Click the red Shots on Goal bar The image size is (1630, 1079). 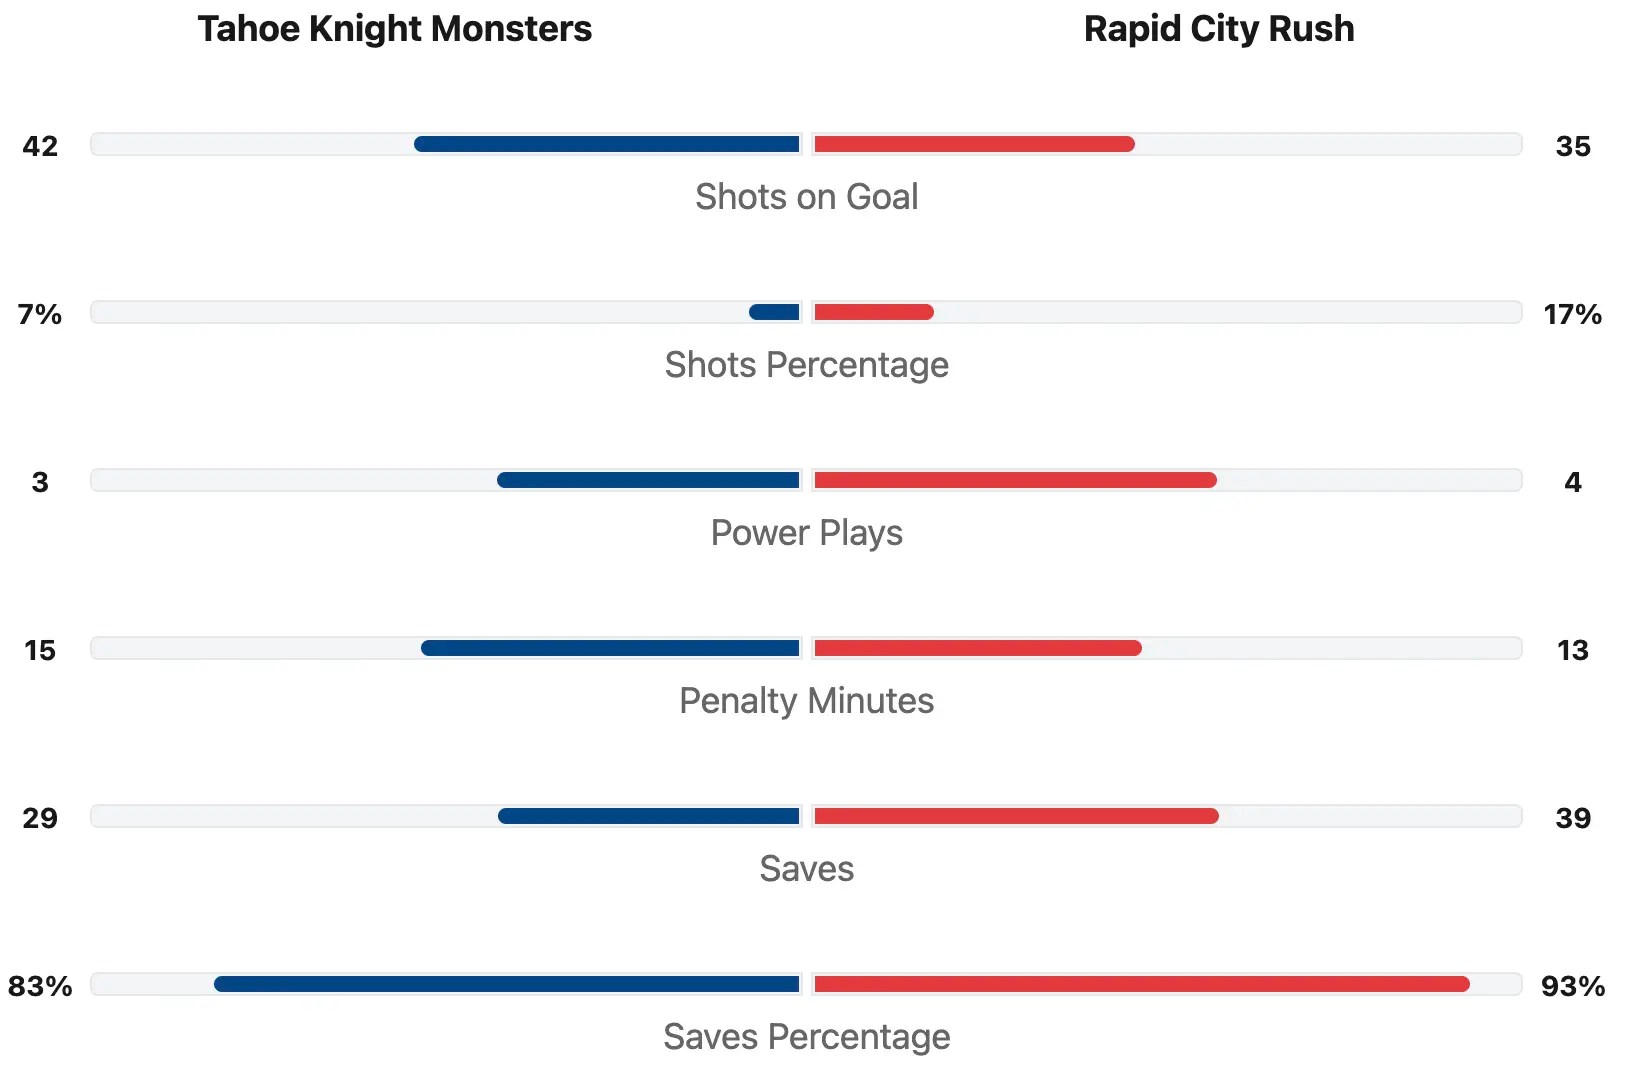974,144
